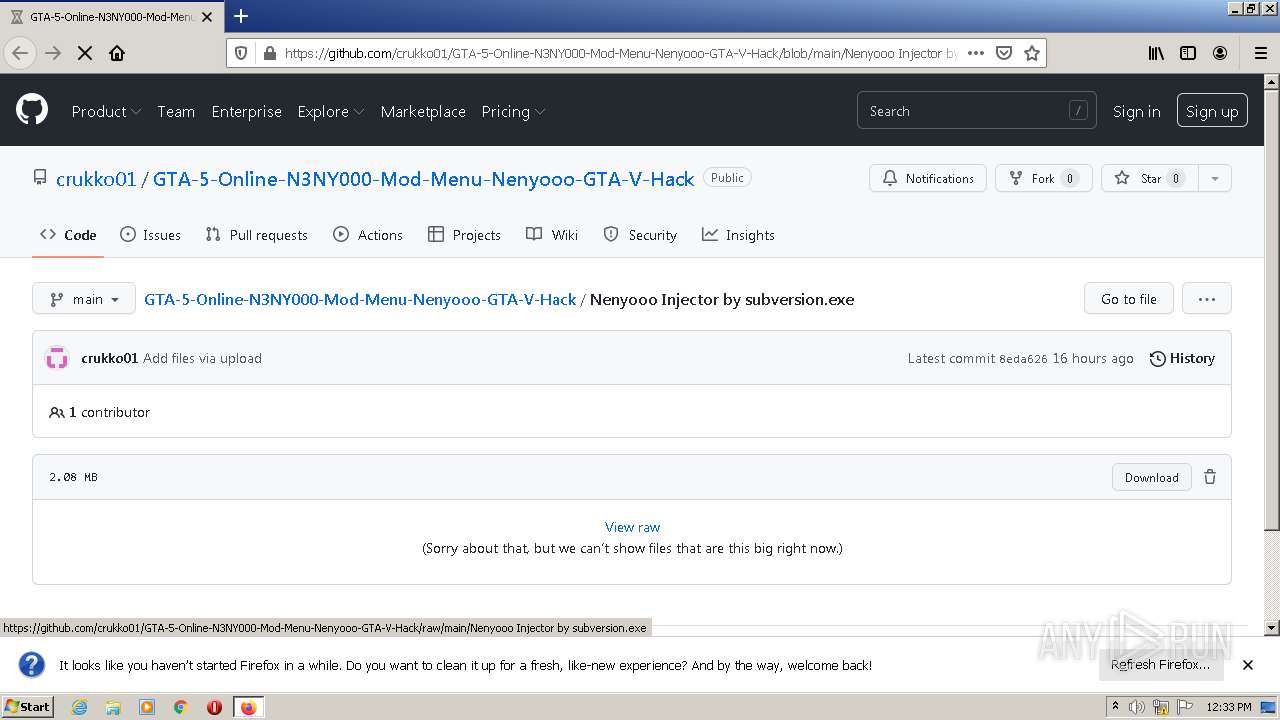Image resolution: width=1280 pixels, height=720 pixels.
Task: Open page actions three-dot menu
Action: click(976, 53)
